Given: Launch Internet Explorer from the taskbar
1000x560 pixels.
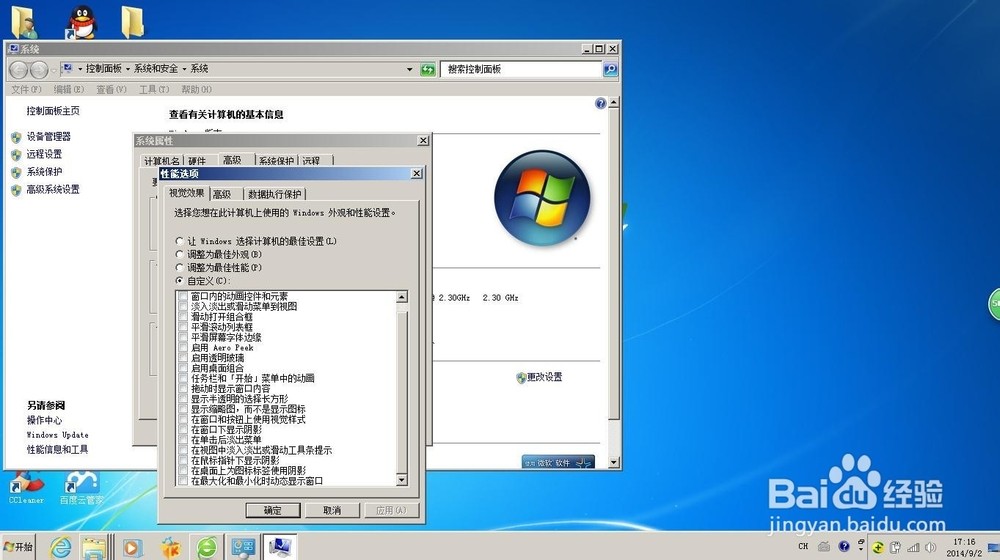Looking at the screenshot, I should click(x=61, y=547).
